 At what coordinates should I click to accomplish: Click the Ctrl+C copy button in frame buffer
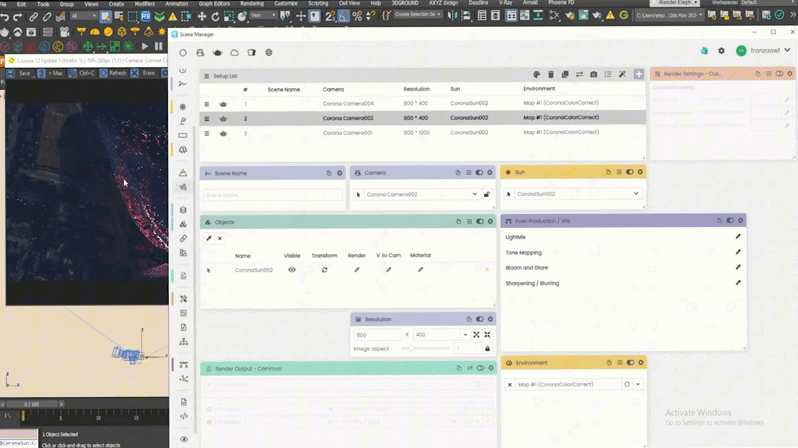(82, 73)
